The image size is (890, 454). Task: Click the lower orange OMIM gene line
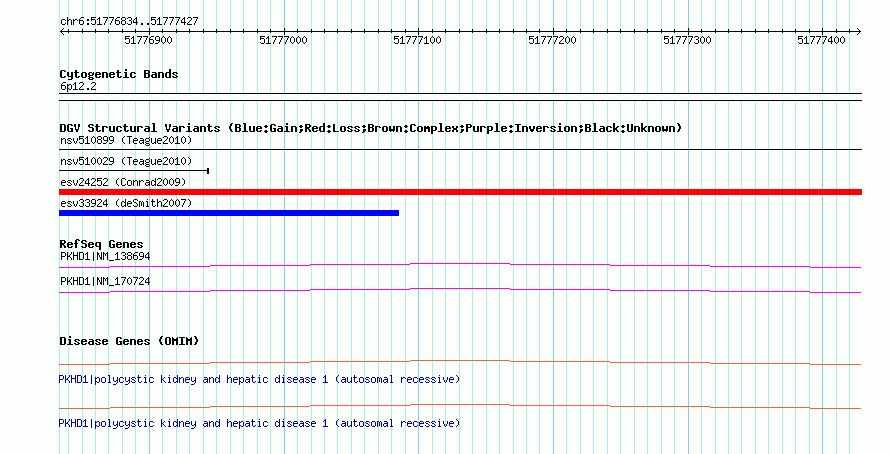460,406
